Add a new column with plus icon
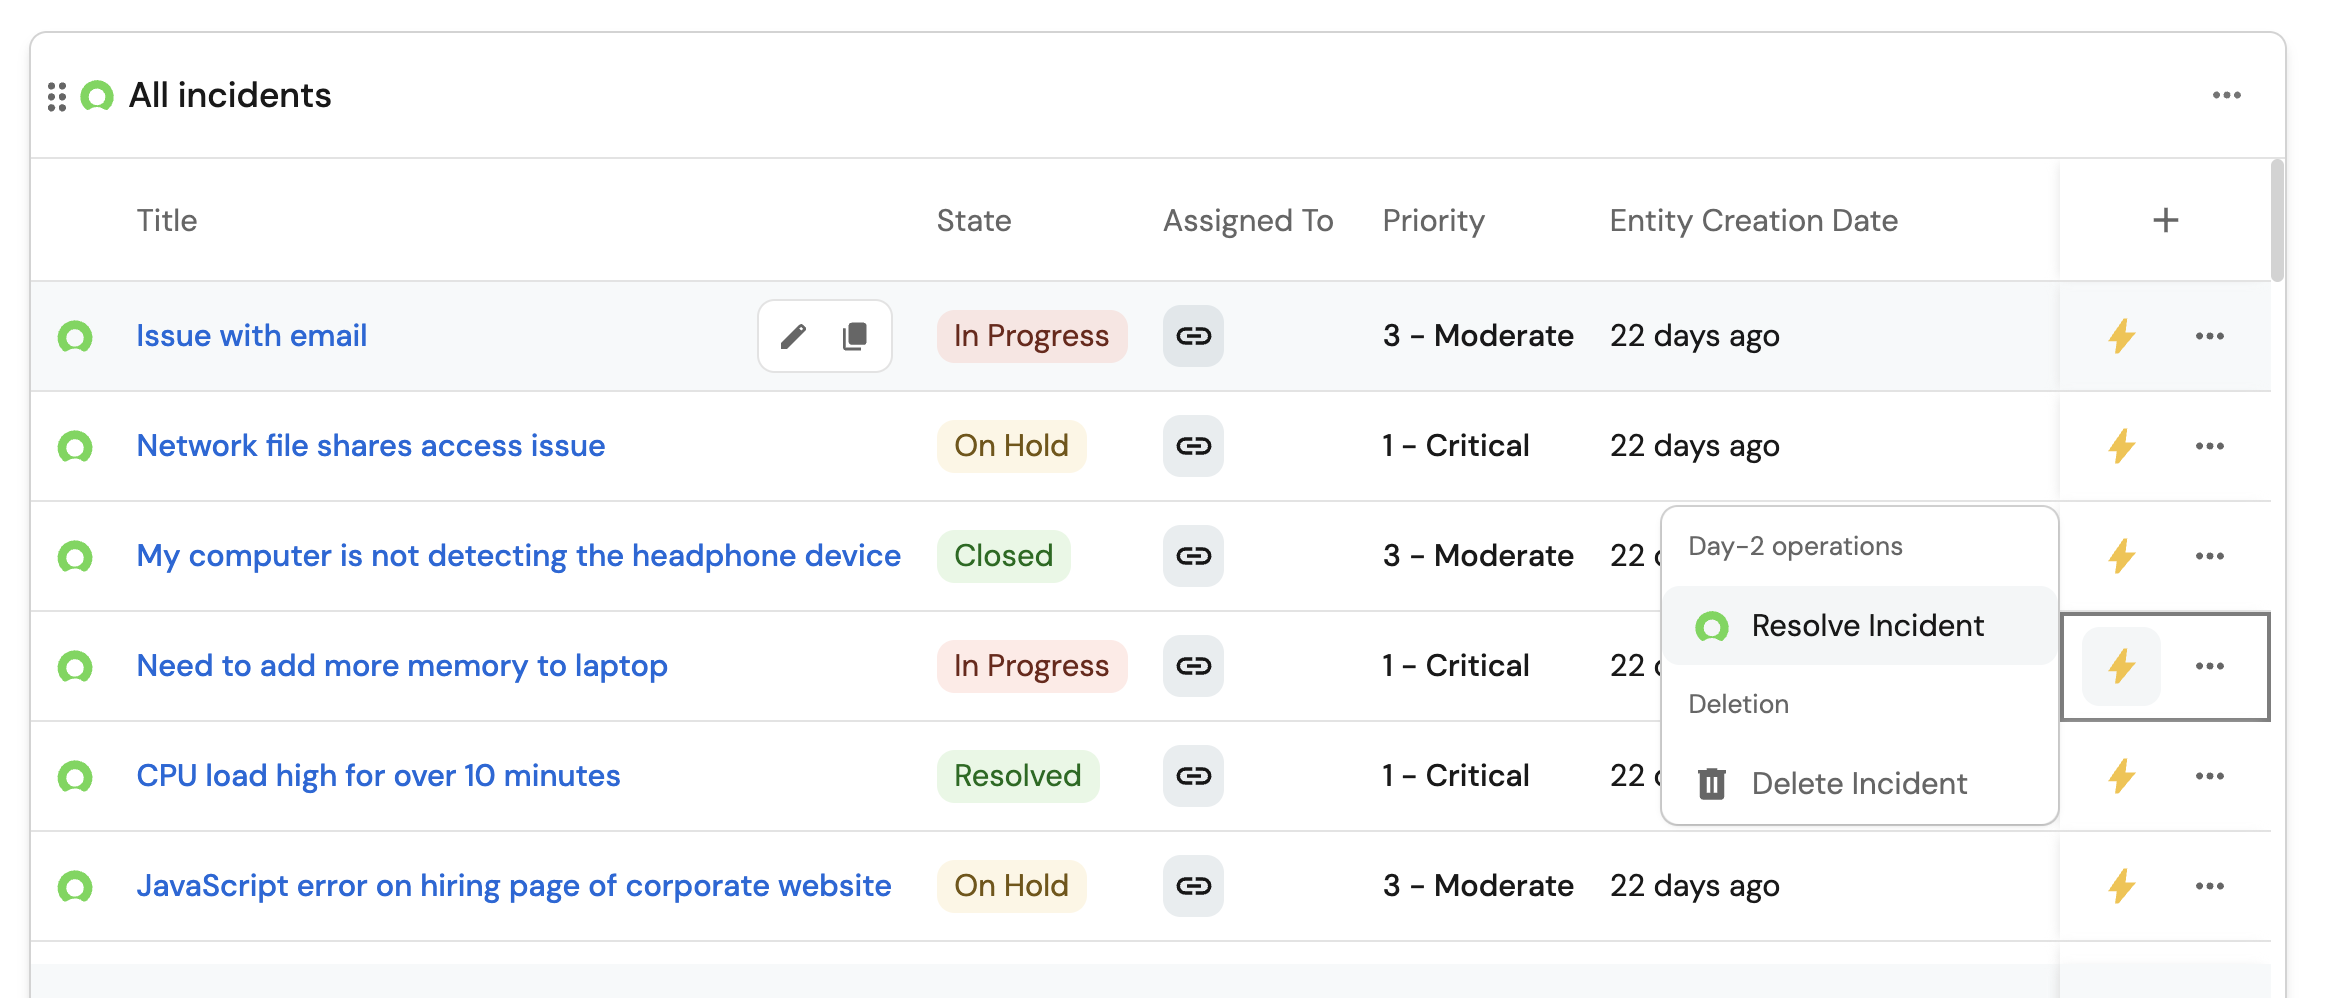Viewport: 2336px width, 998px height. pyautogui.click(x=2165, y=220)
